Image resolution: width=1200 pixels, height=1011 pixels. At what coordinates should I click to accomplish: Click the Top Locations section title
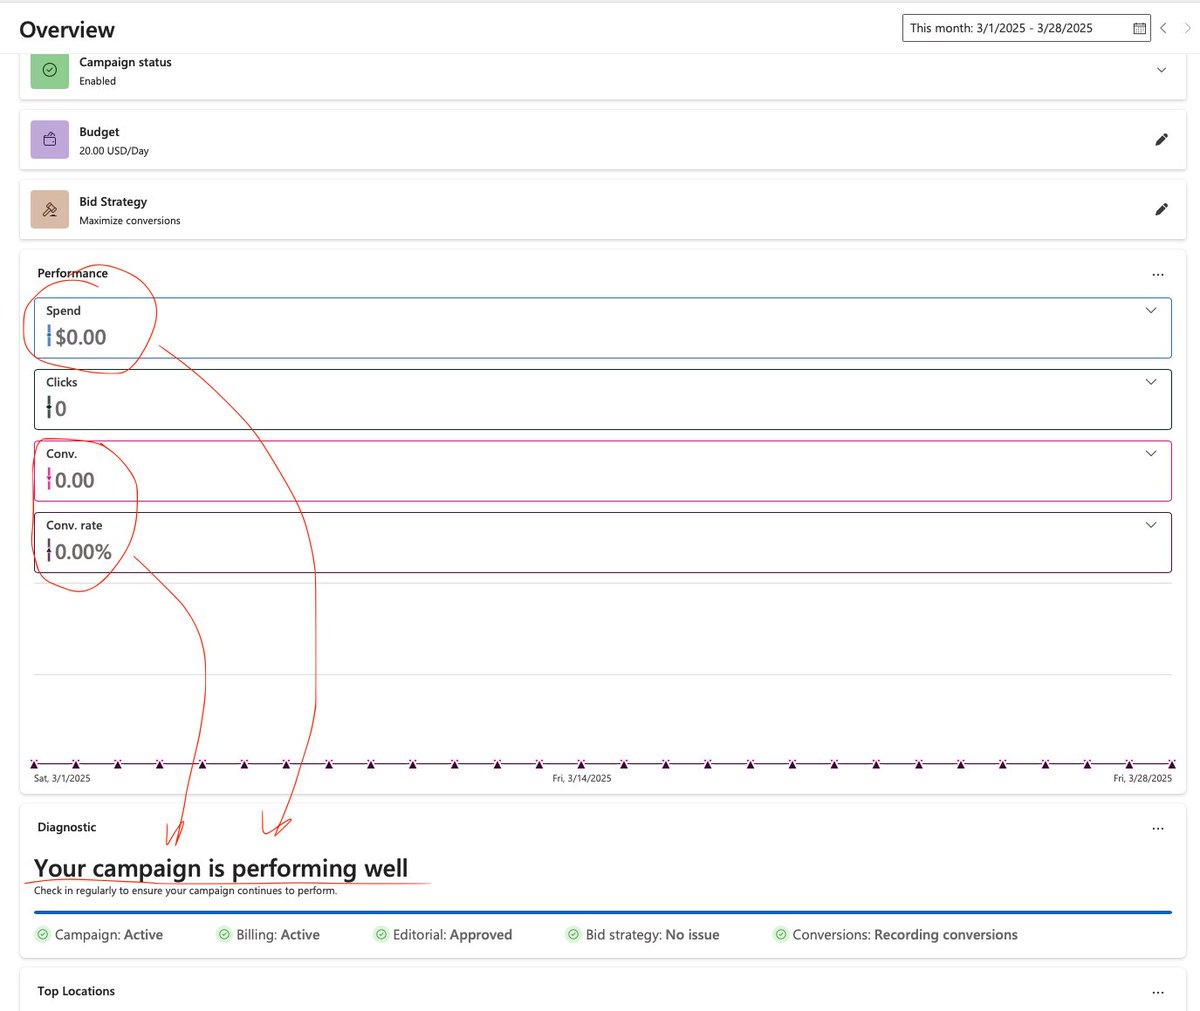(76, 991)
